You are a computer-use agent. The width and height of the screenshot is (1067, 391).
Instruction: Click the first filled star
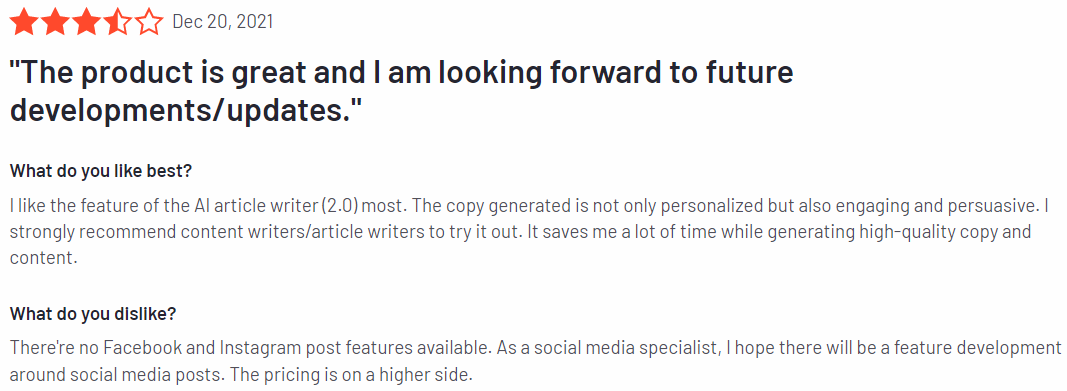pos(24,22)
